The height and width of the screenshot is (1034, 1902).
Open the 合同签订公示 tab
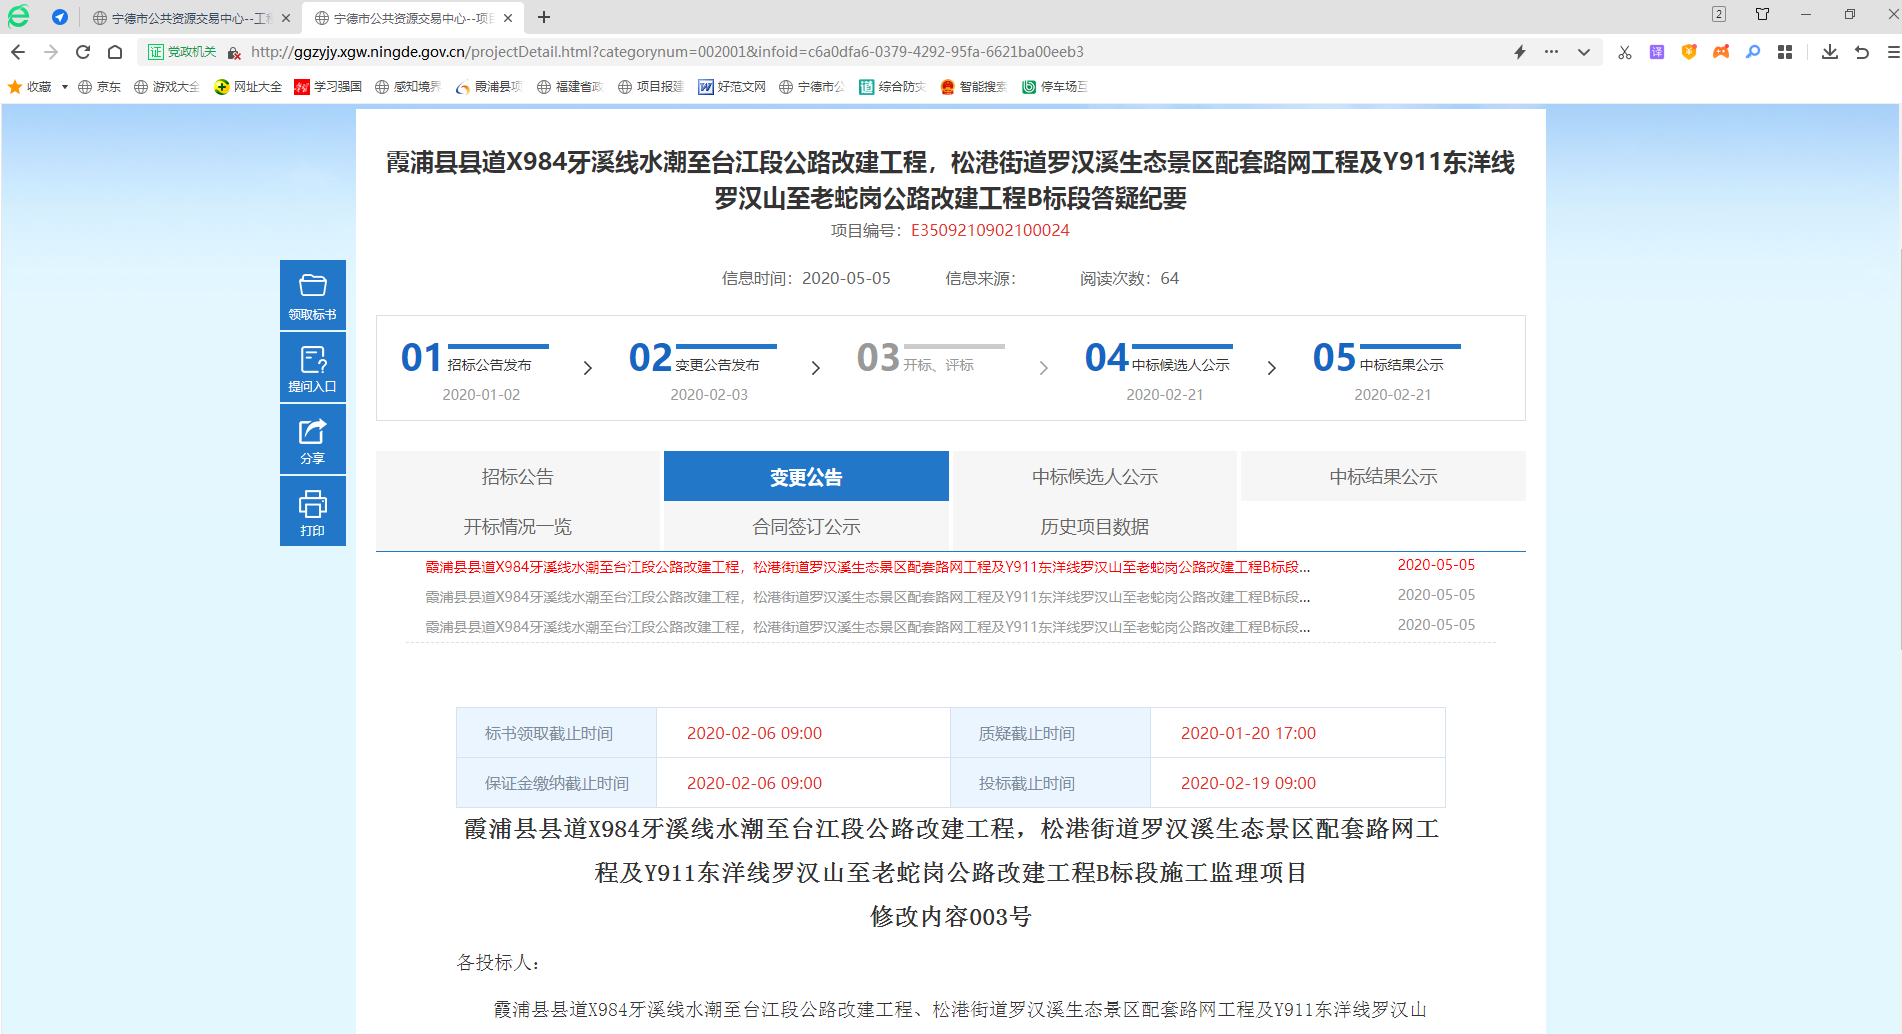click(806, 527)
